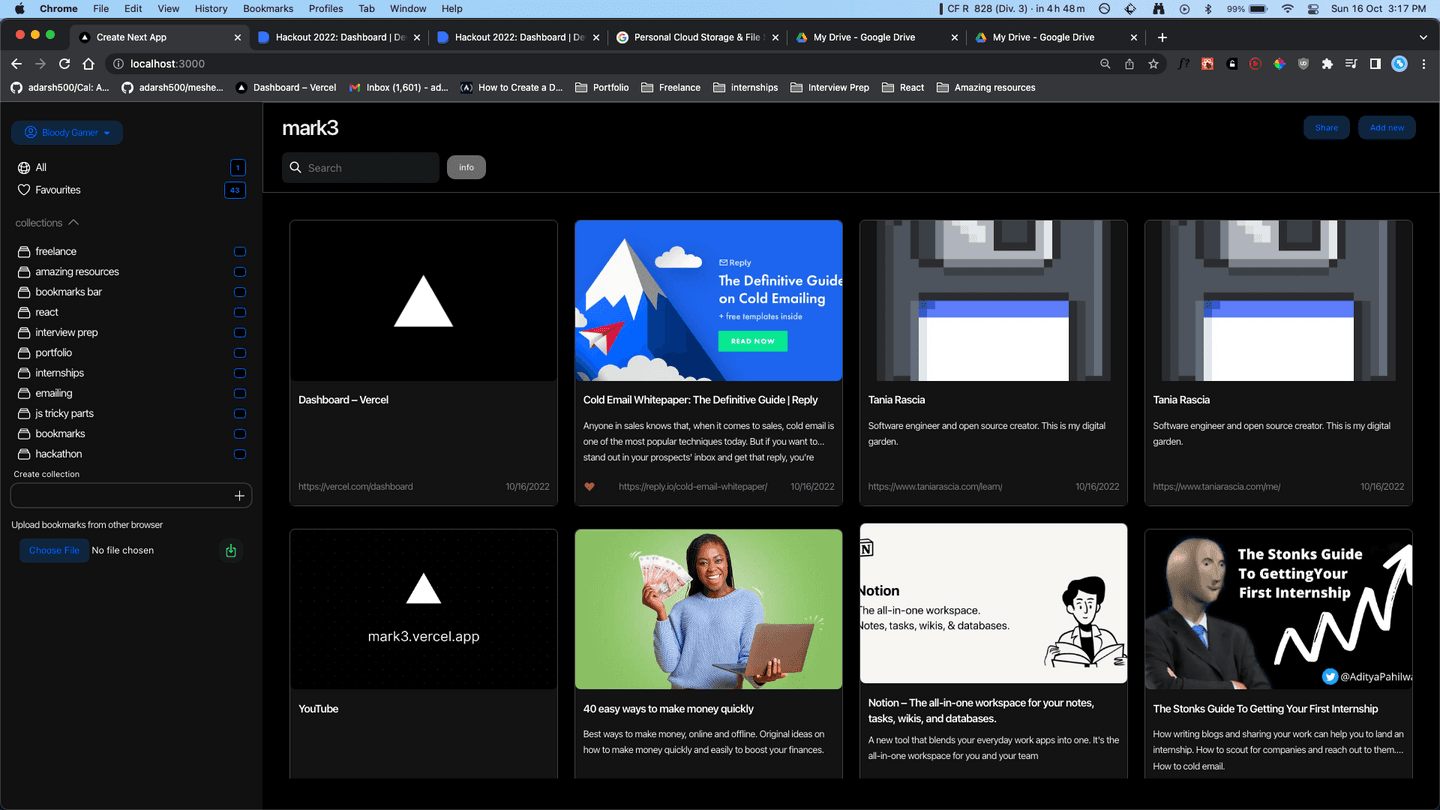Open the freelance collection
This screenshot has height=810, width=1440.
pos(56,251)
